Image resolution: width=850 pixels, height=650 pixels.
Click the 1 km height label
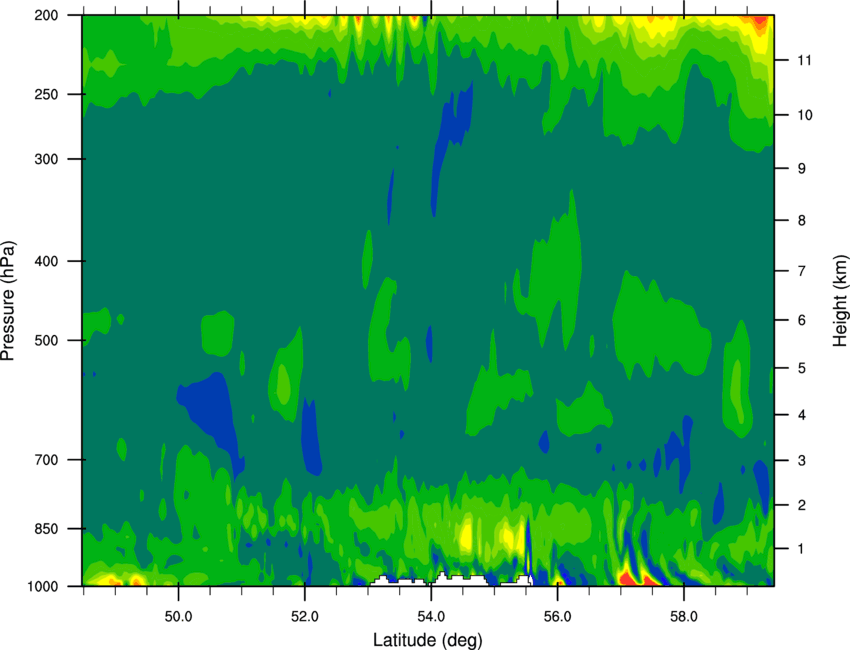click(x=802, y=549)
